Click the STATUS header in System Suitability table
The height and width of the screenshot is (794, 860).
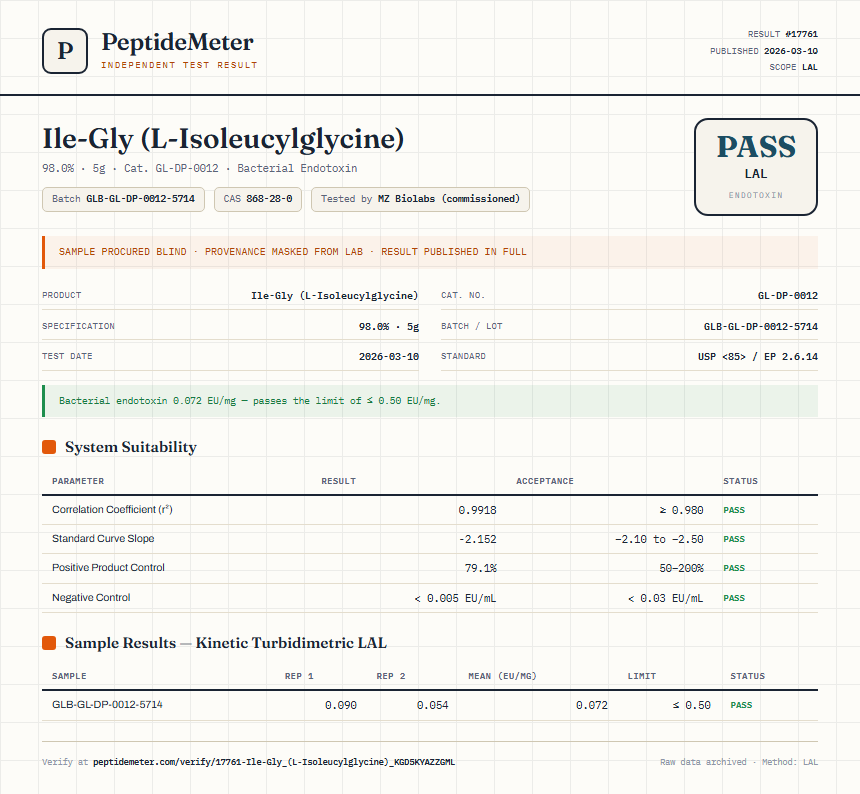pos(740,481)
